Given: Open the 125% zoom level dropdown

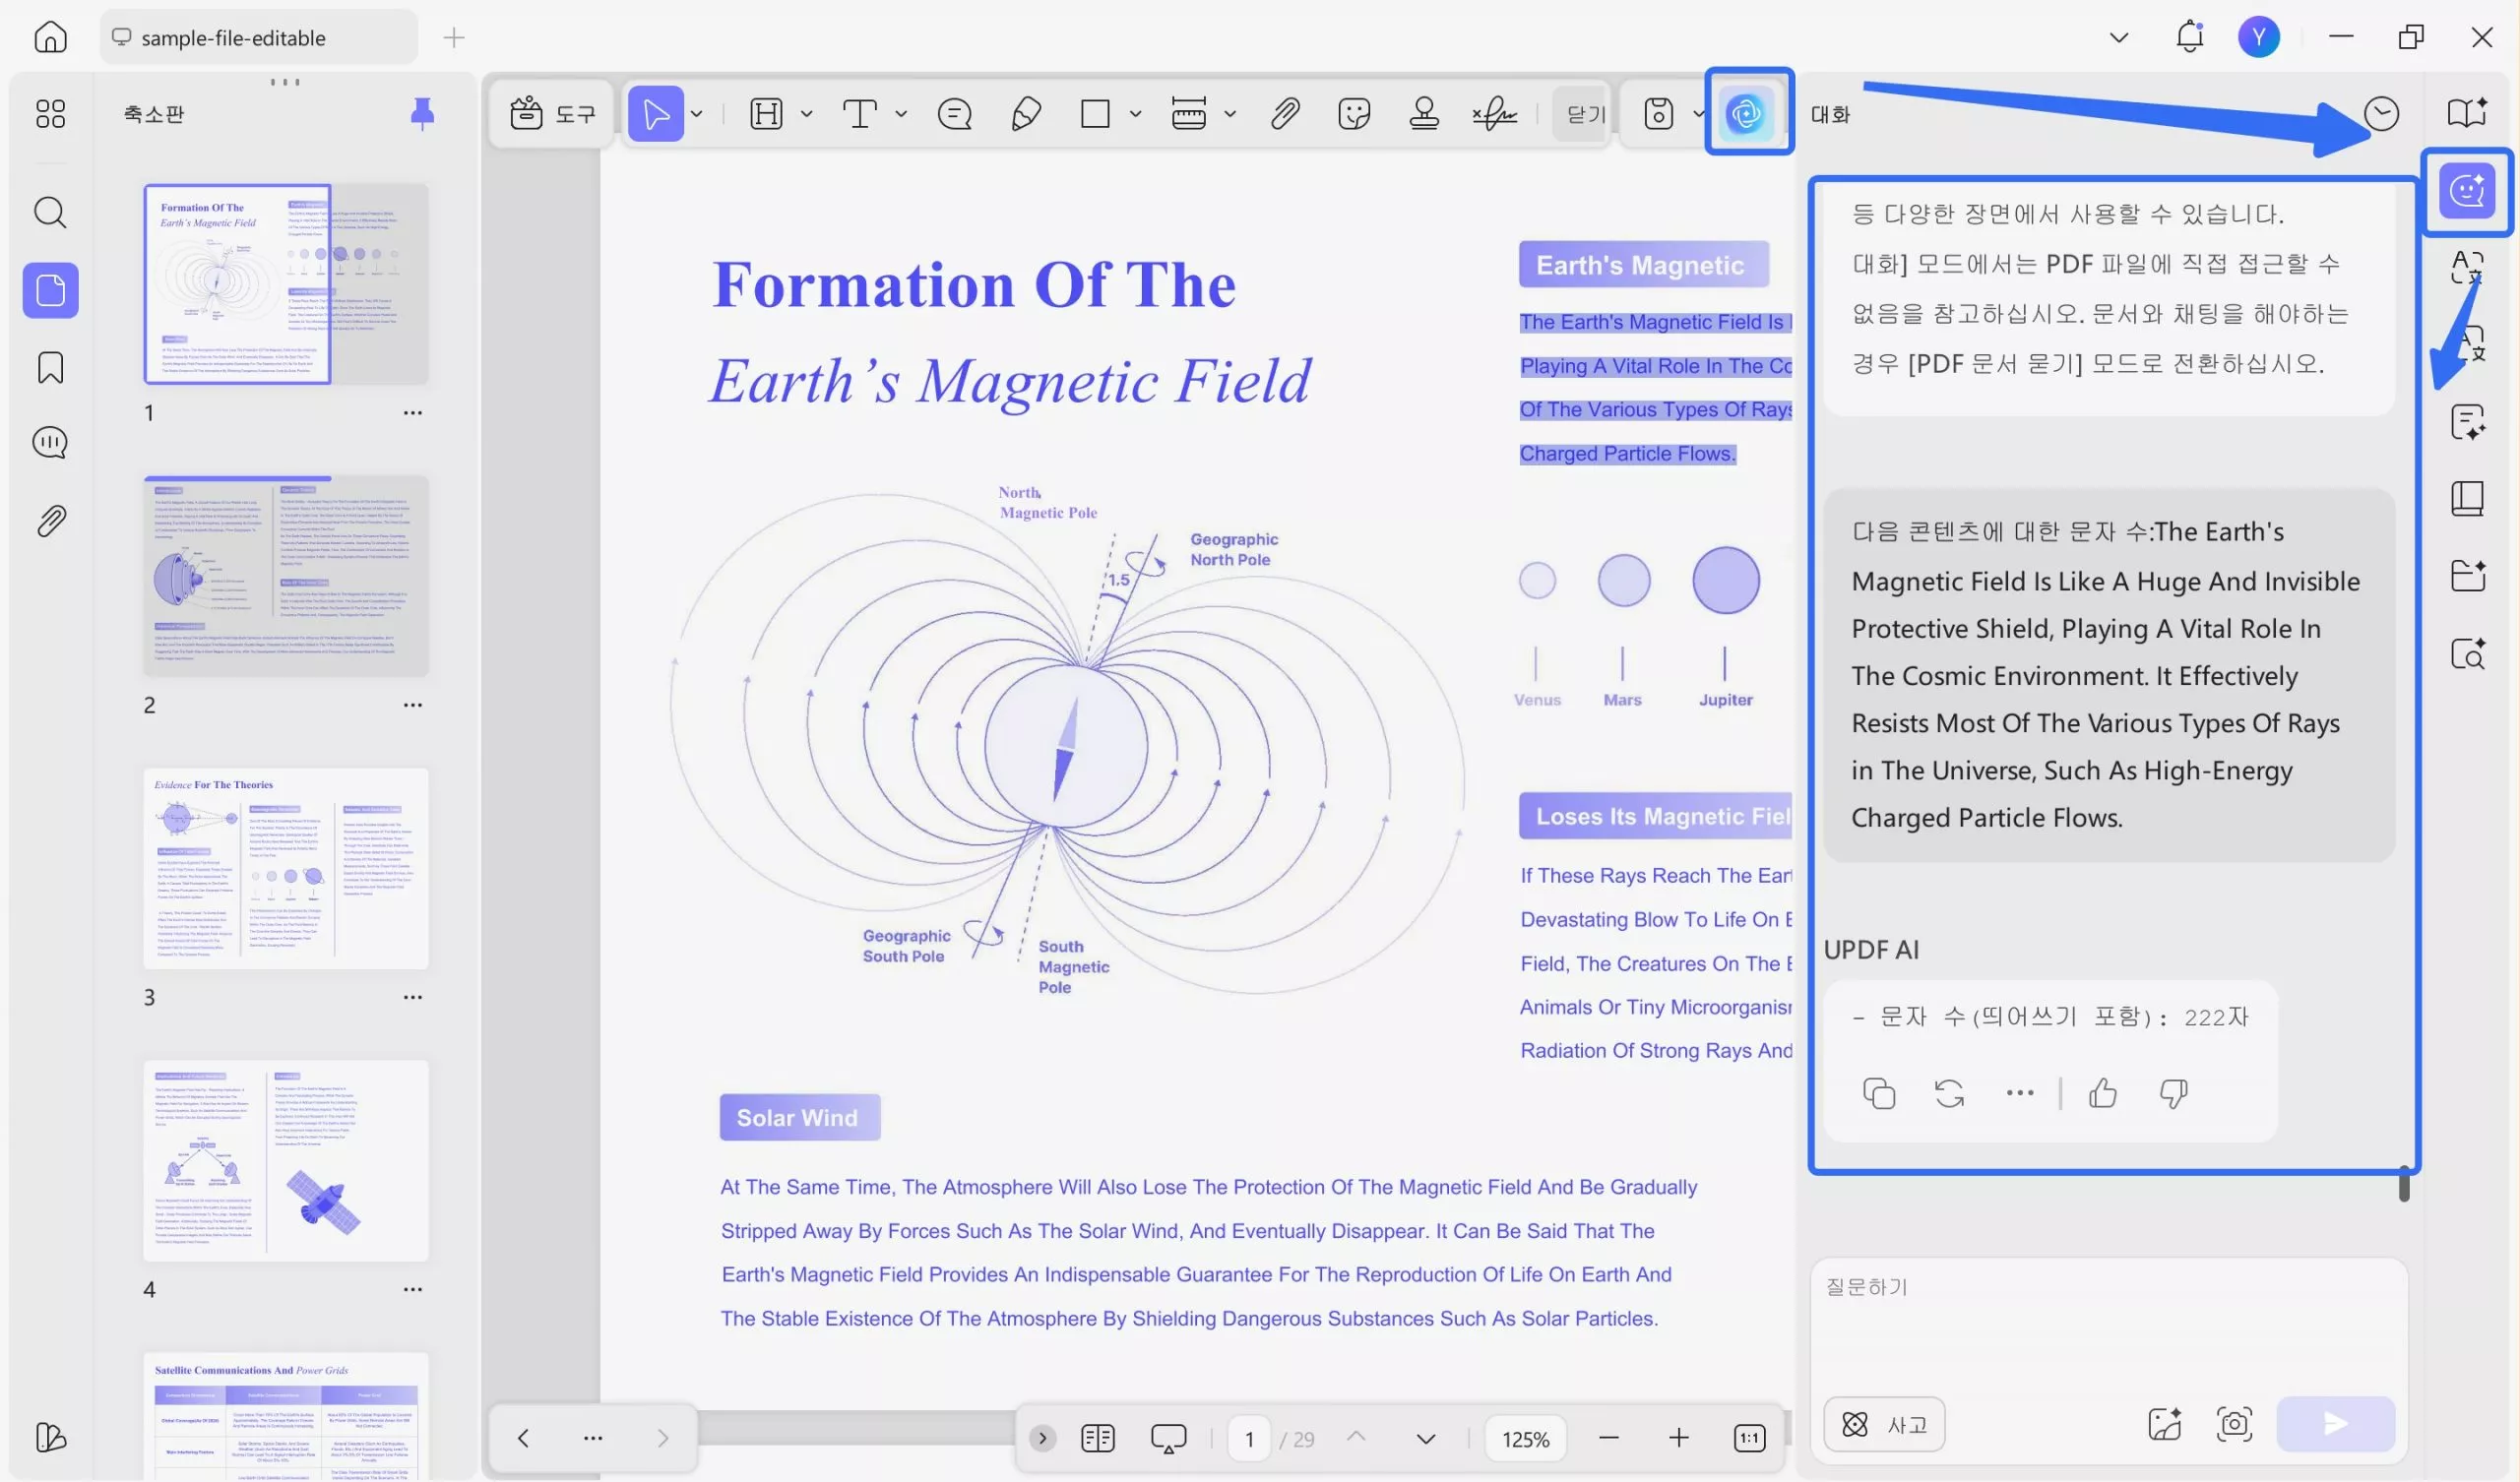Looking at the screenshot, I should tap(1525, 1439).
